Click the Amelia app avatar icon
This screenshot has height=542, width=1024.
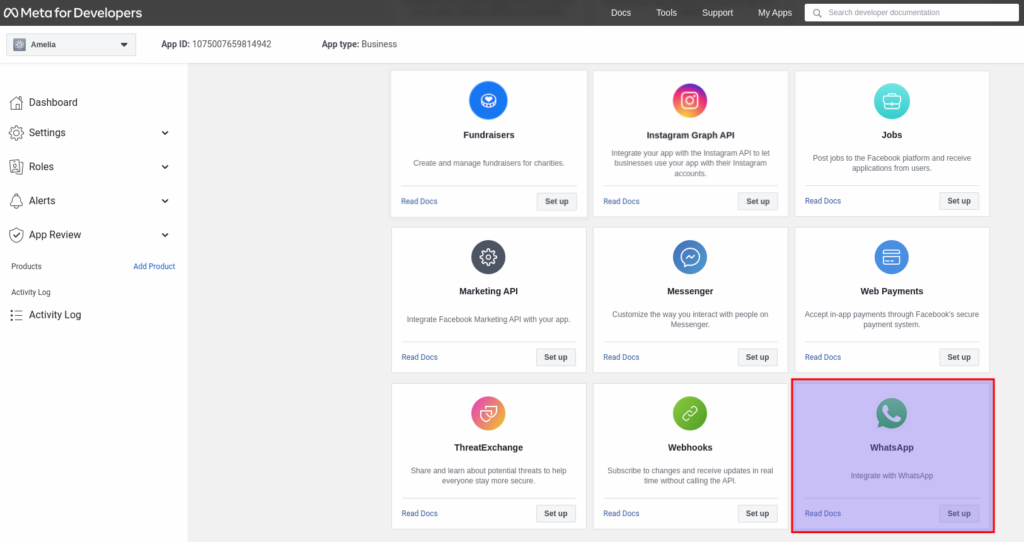20,44
